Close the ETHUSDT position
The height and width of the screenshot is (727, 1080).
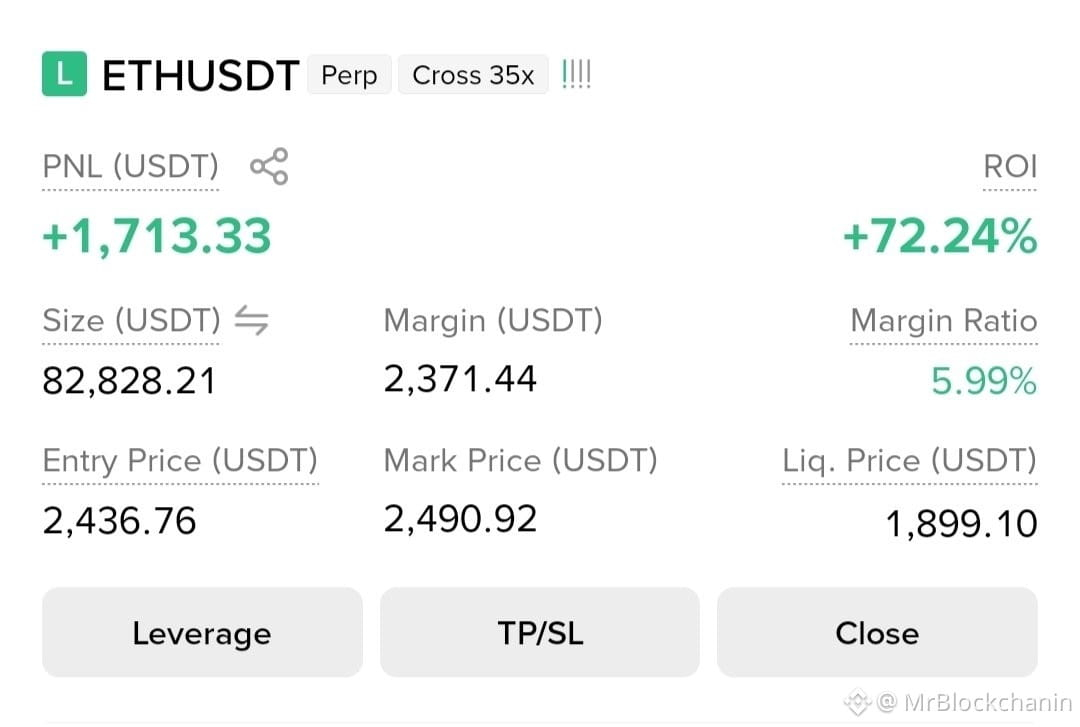[x=877, y=632]
